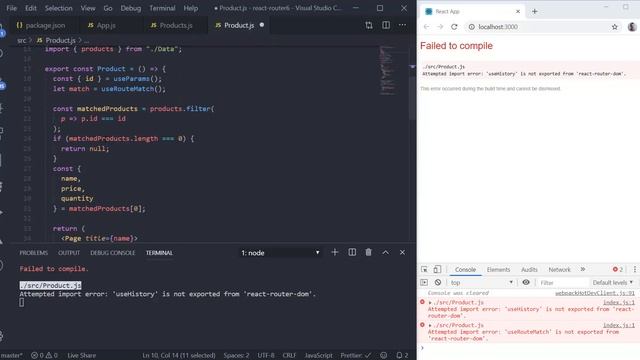
Task: Open the Terminal menu
Action: [x=162, y=8]
